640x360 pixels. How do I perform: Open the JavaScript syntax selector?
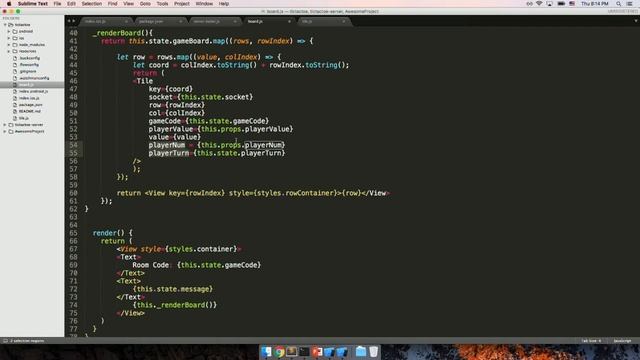click(622, 340)
